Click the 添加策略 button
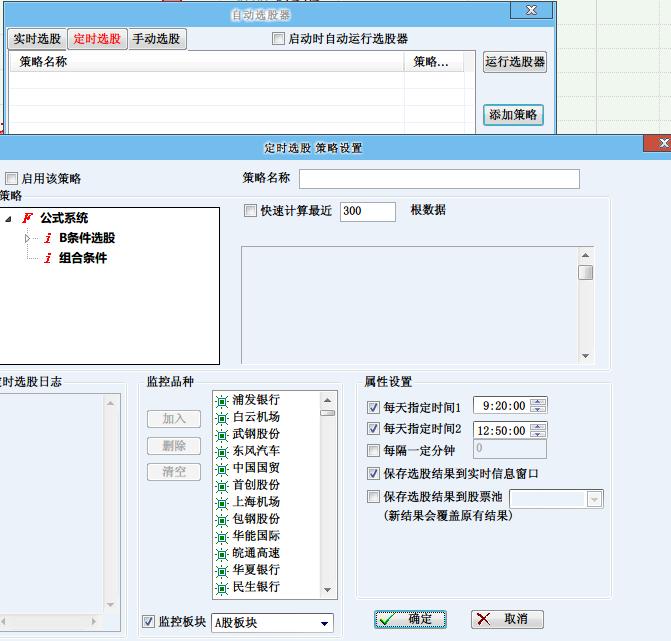 pyautogui.click(x=514, y=115)
